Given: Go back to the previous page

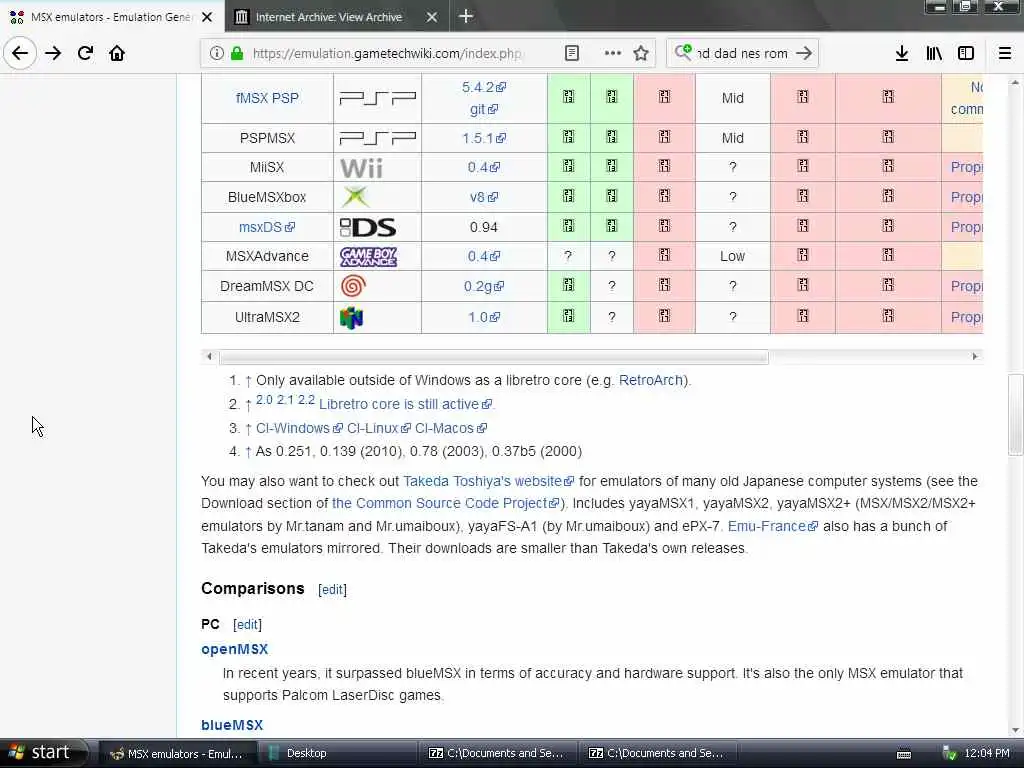Looking at the screenshot, I should coord(20,53).
